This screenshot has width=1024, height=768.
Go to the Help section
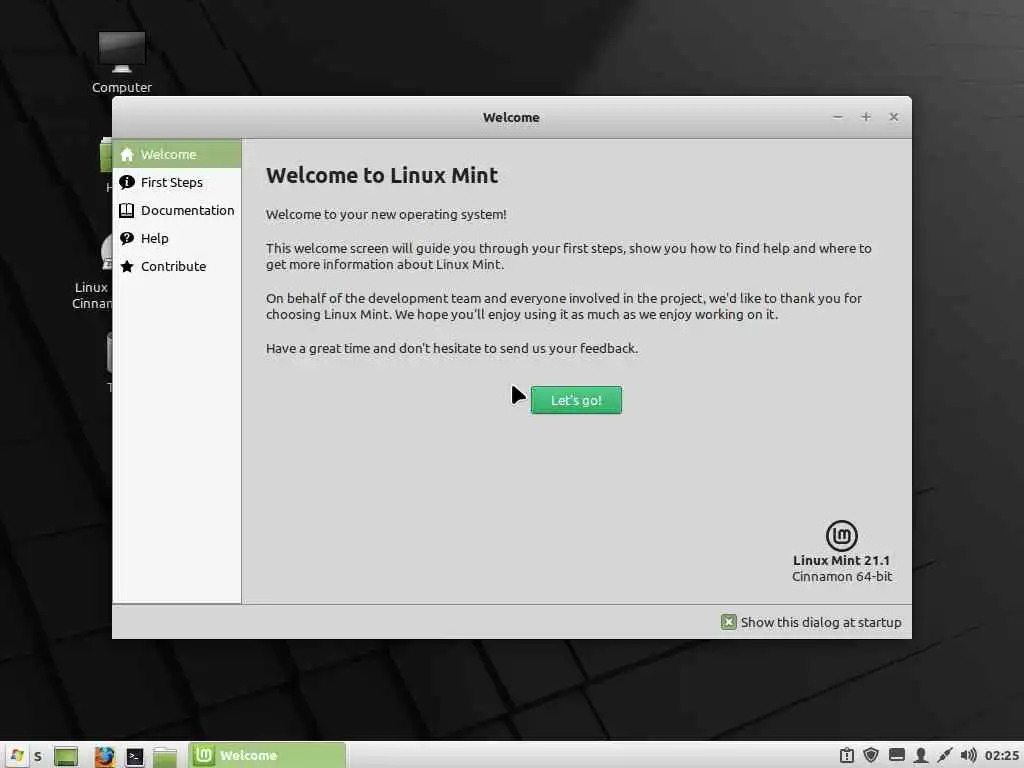coord(177,238)
